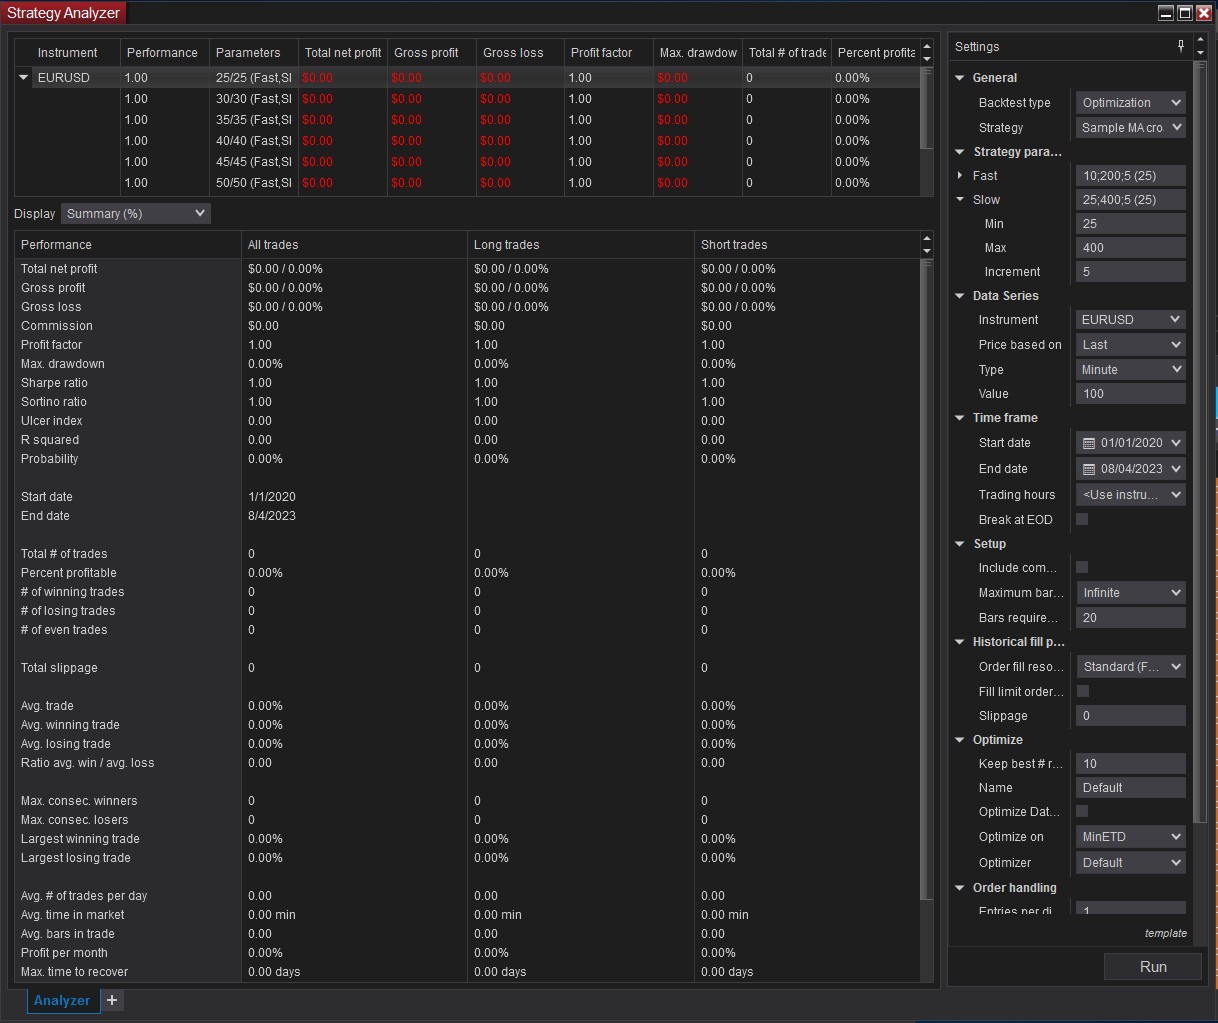This screenshot has height=1023, width=1218.
Task: Open the Optimizer Default dropdown
Action: (1131, 863)
